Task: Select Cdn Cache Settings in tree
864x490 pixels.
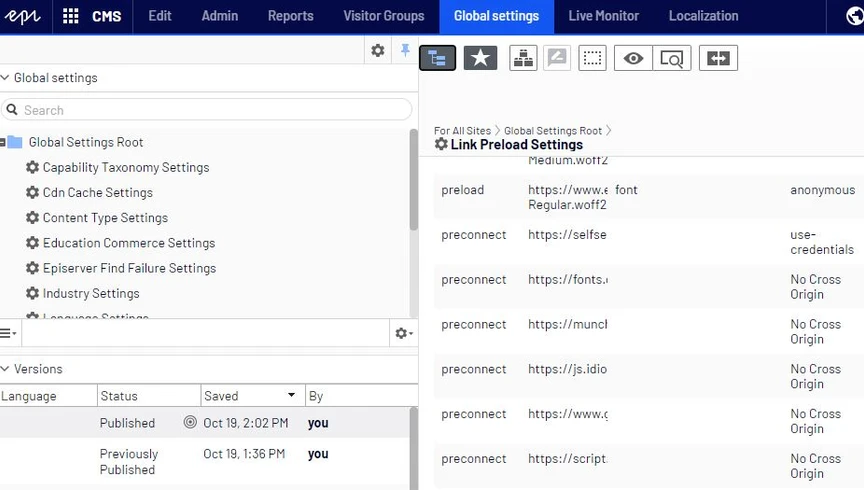Action: click(98, 192)
